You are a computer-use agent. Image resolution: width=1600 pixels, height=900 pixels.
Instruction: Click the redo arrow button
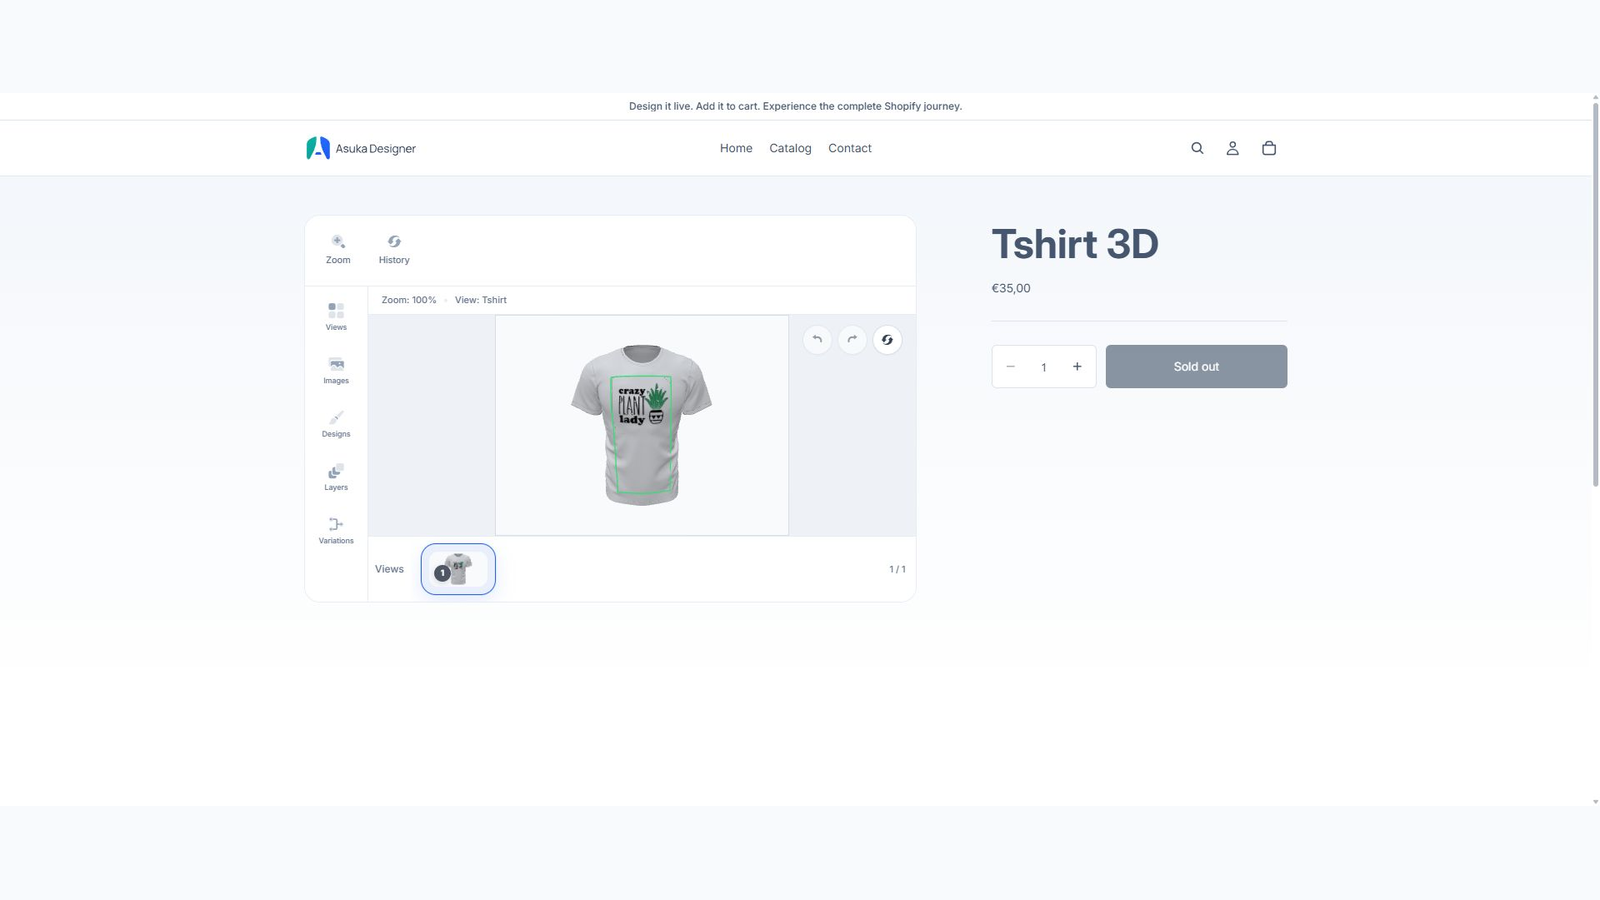click(x=852, y=340)
